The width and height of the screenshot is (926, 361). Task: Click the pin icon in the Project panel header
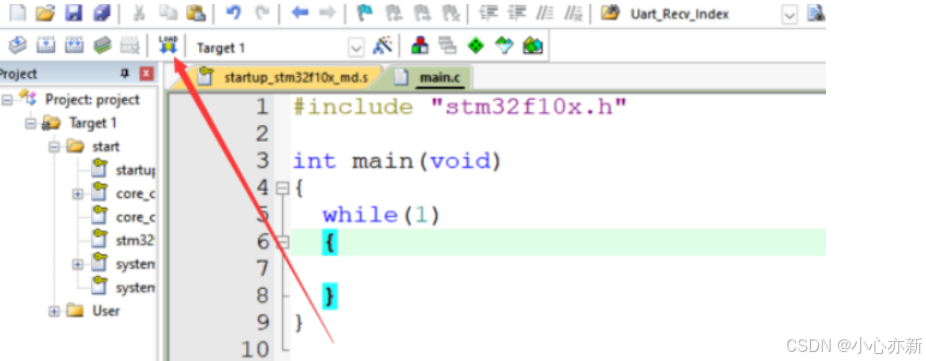point(125,74)
